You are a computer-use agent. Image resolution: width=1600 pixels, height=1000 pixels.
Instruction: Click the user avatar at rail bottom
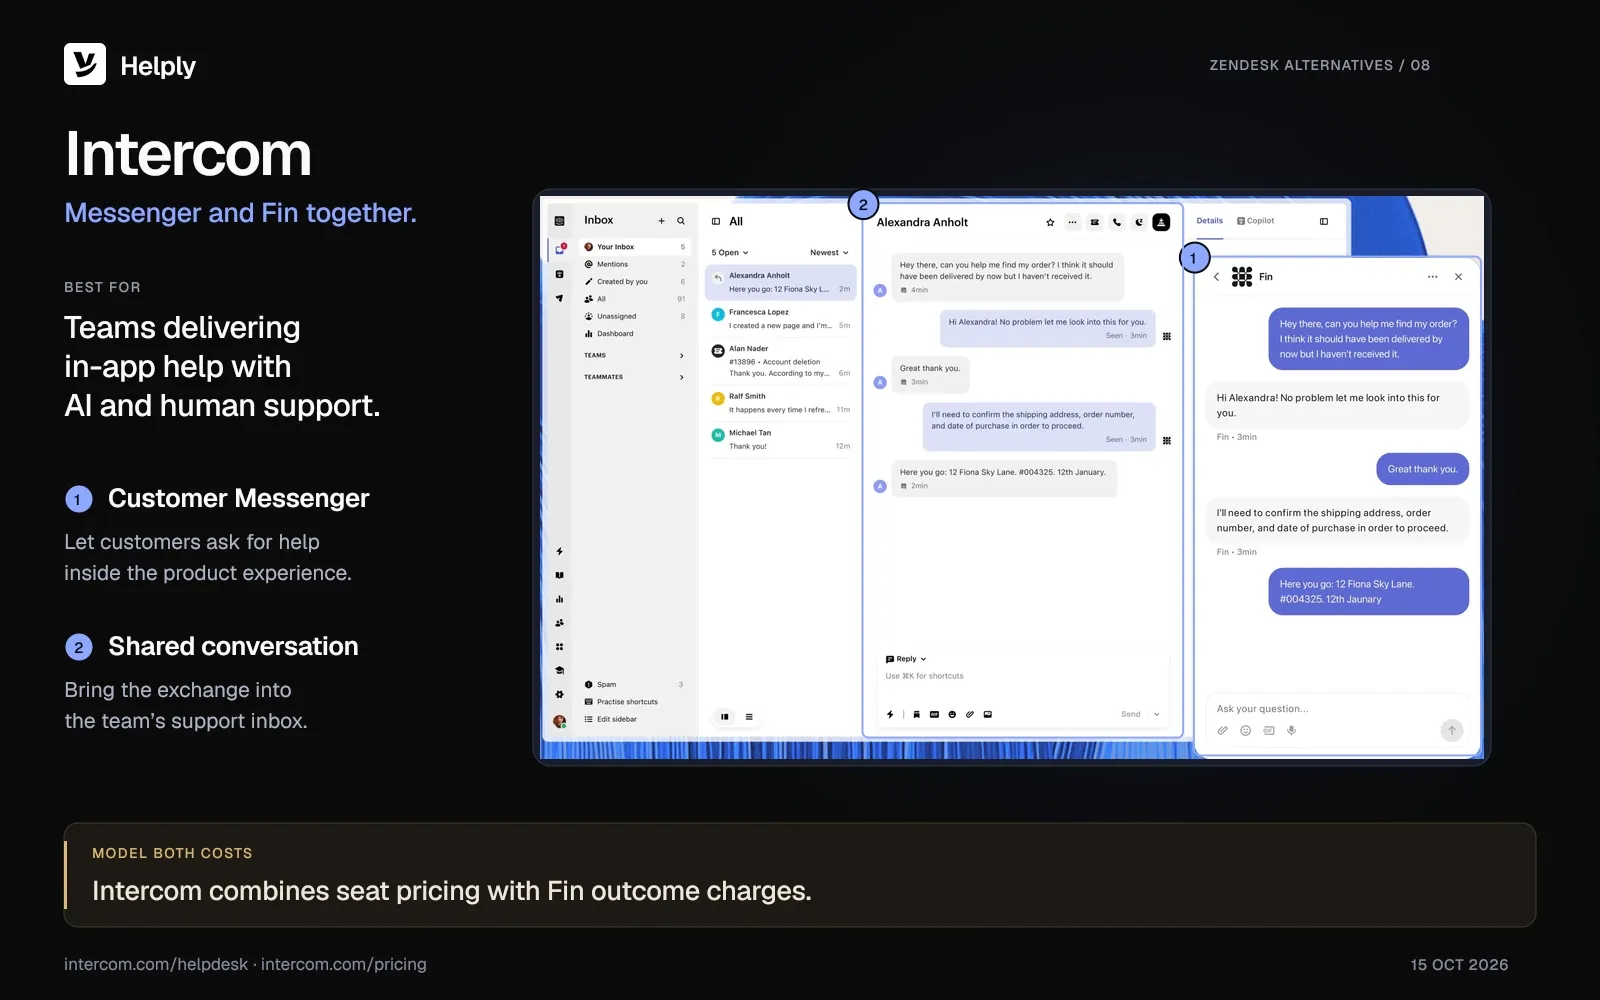click(559, 721)
